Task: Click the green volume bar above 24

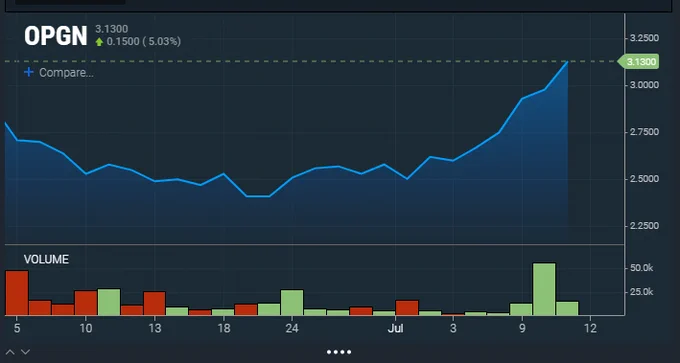Action: click(292, 302)
